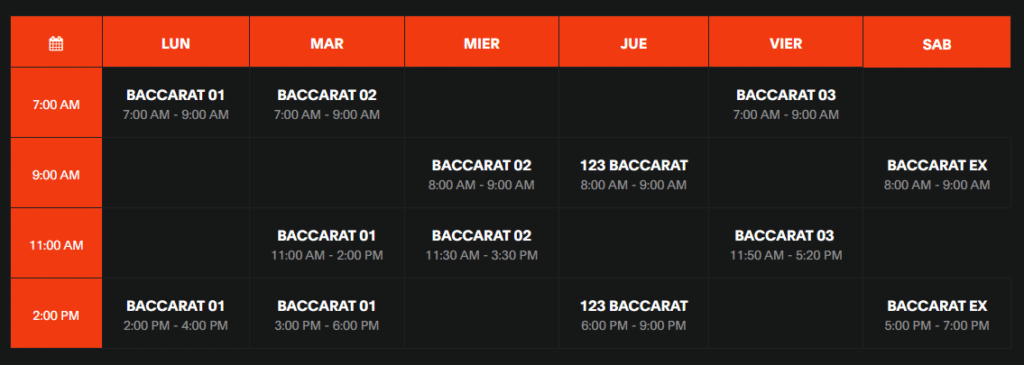
Task: Open Wednesday BACCARAT 02 11:30 AM session
Action: (x=481, y=244)
